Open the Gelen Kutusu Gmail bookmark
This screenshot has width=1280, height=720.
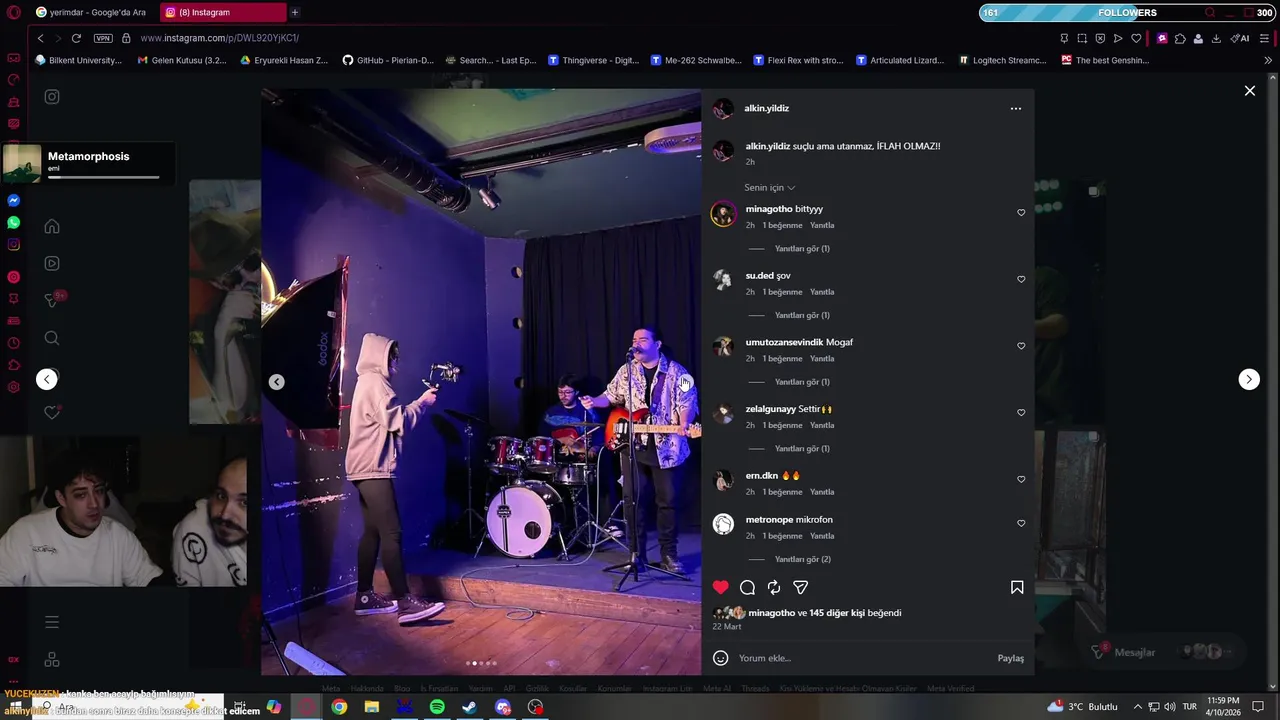click(x=182, y=60)
